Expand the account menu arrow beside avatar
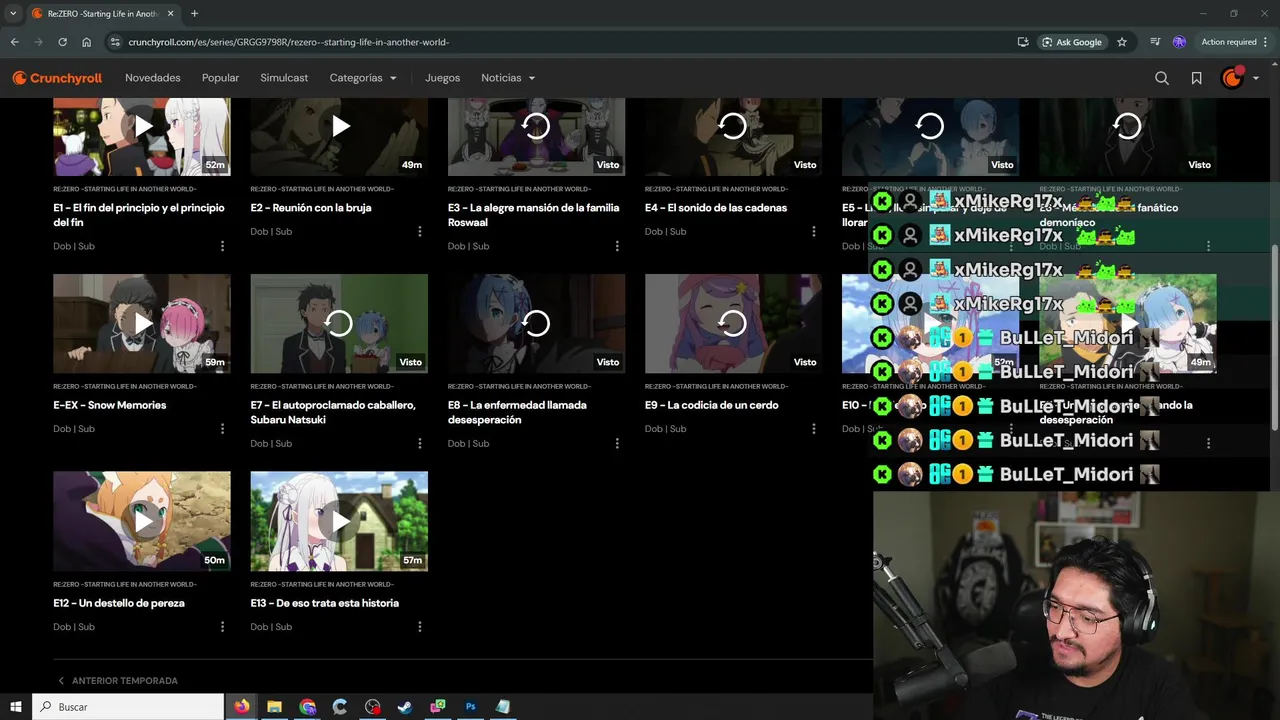This screenshot has height=720, width=1280. click(x=1256, y=78)
